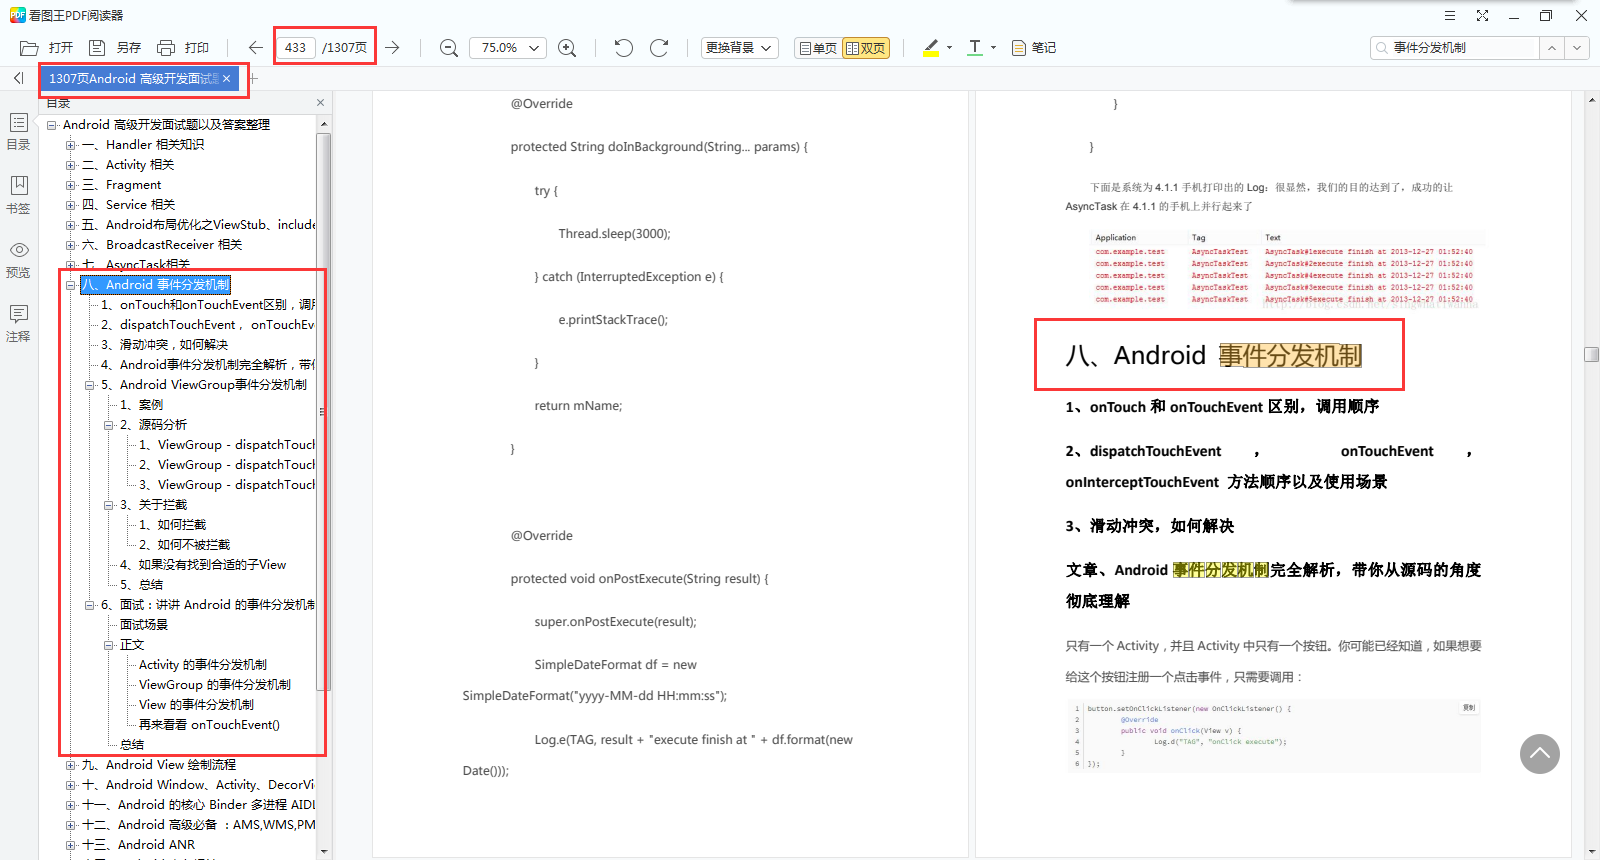This screenshot has width=1600, height=860.
Task: Close the 1307页Android document tab
Action: 227,78
